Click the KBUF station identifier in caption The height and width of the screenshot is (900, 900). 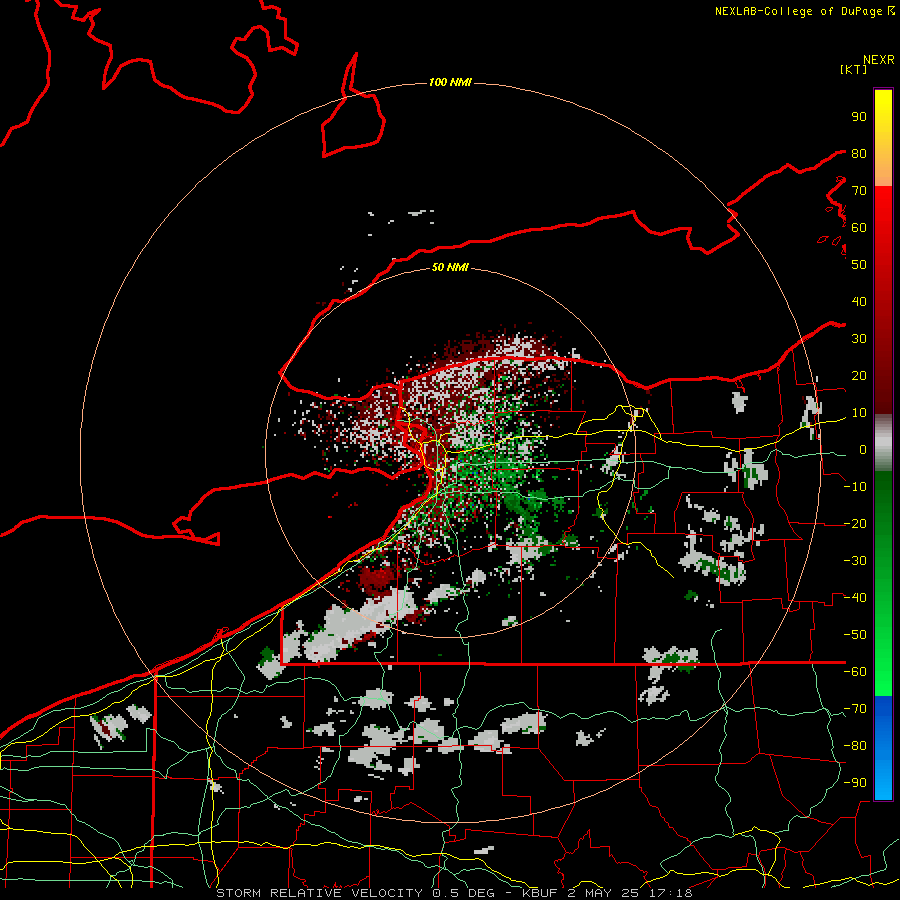540,893
